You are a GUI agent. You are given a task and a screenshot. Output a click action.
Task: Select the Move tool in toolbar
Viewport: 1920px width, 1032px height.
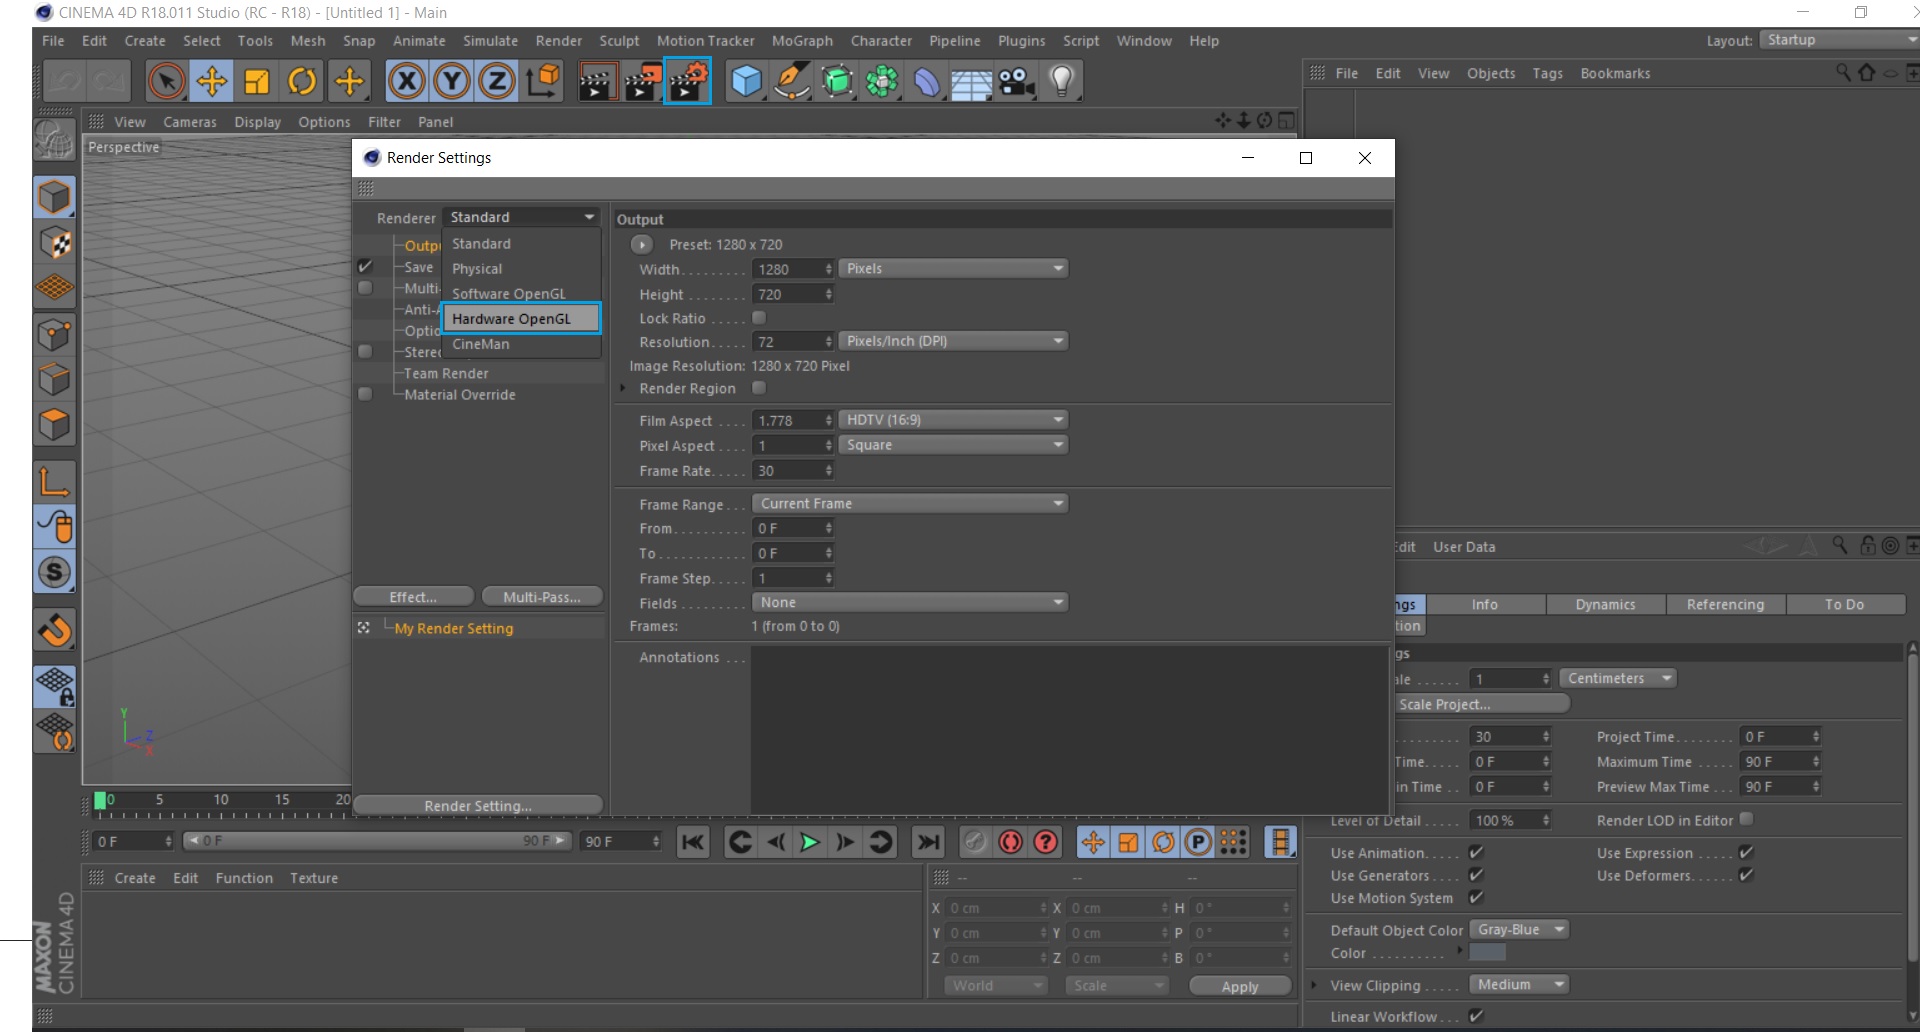[212, 81]
